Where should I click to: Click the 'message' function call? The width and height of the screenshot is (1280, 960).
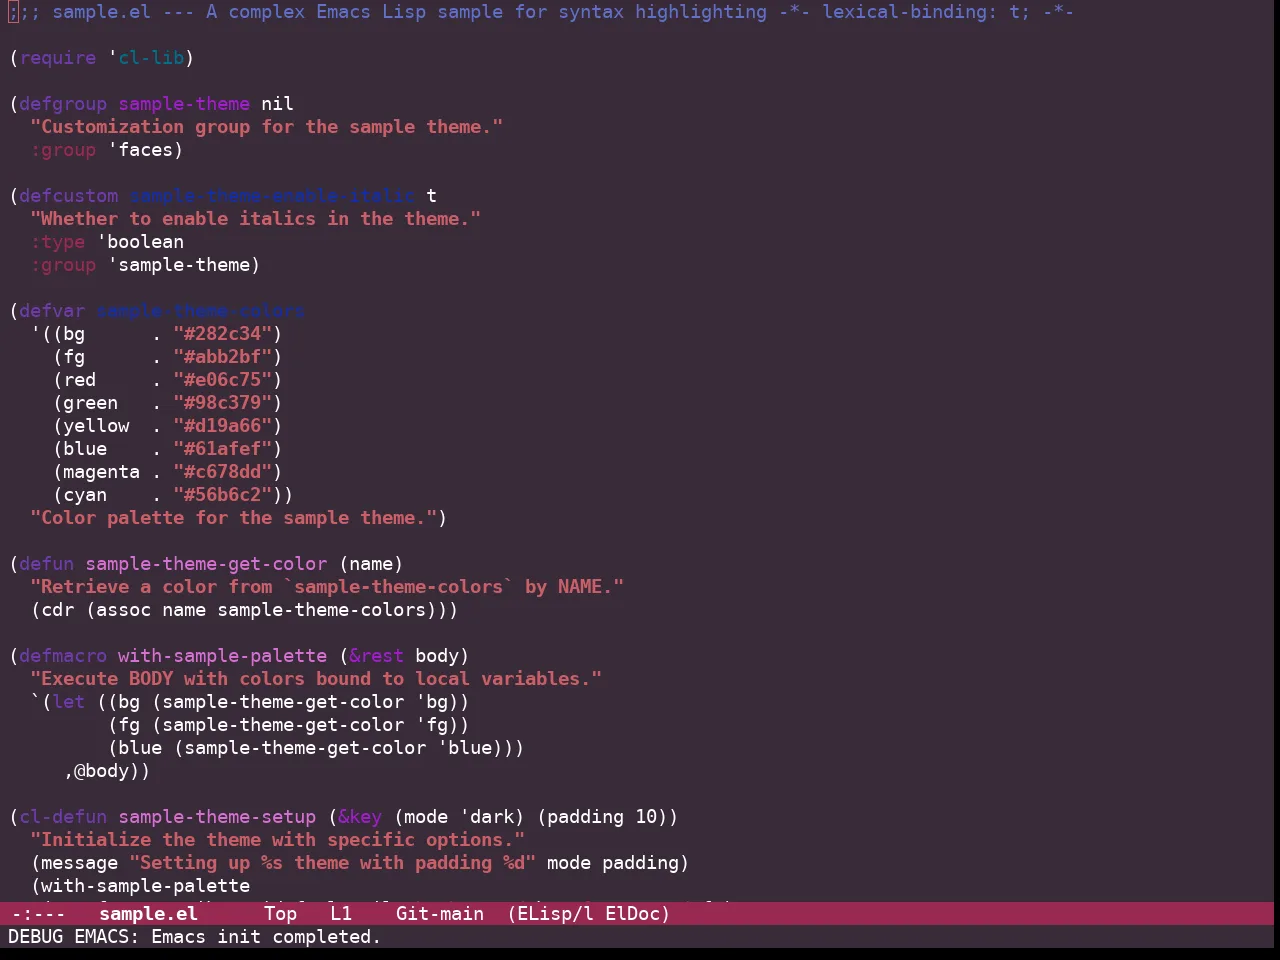[x=80, y=863]
